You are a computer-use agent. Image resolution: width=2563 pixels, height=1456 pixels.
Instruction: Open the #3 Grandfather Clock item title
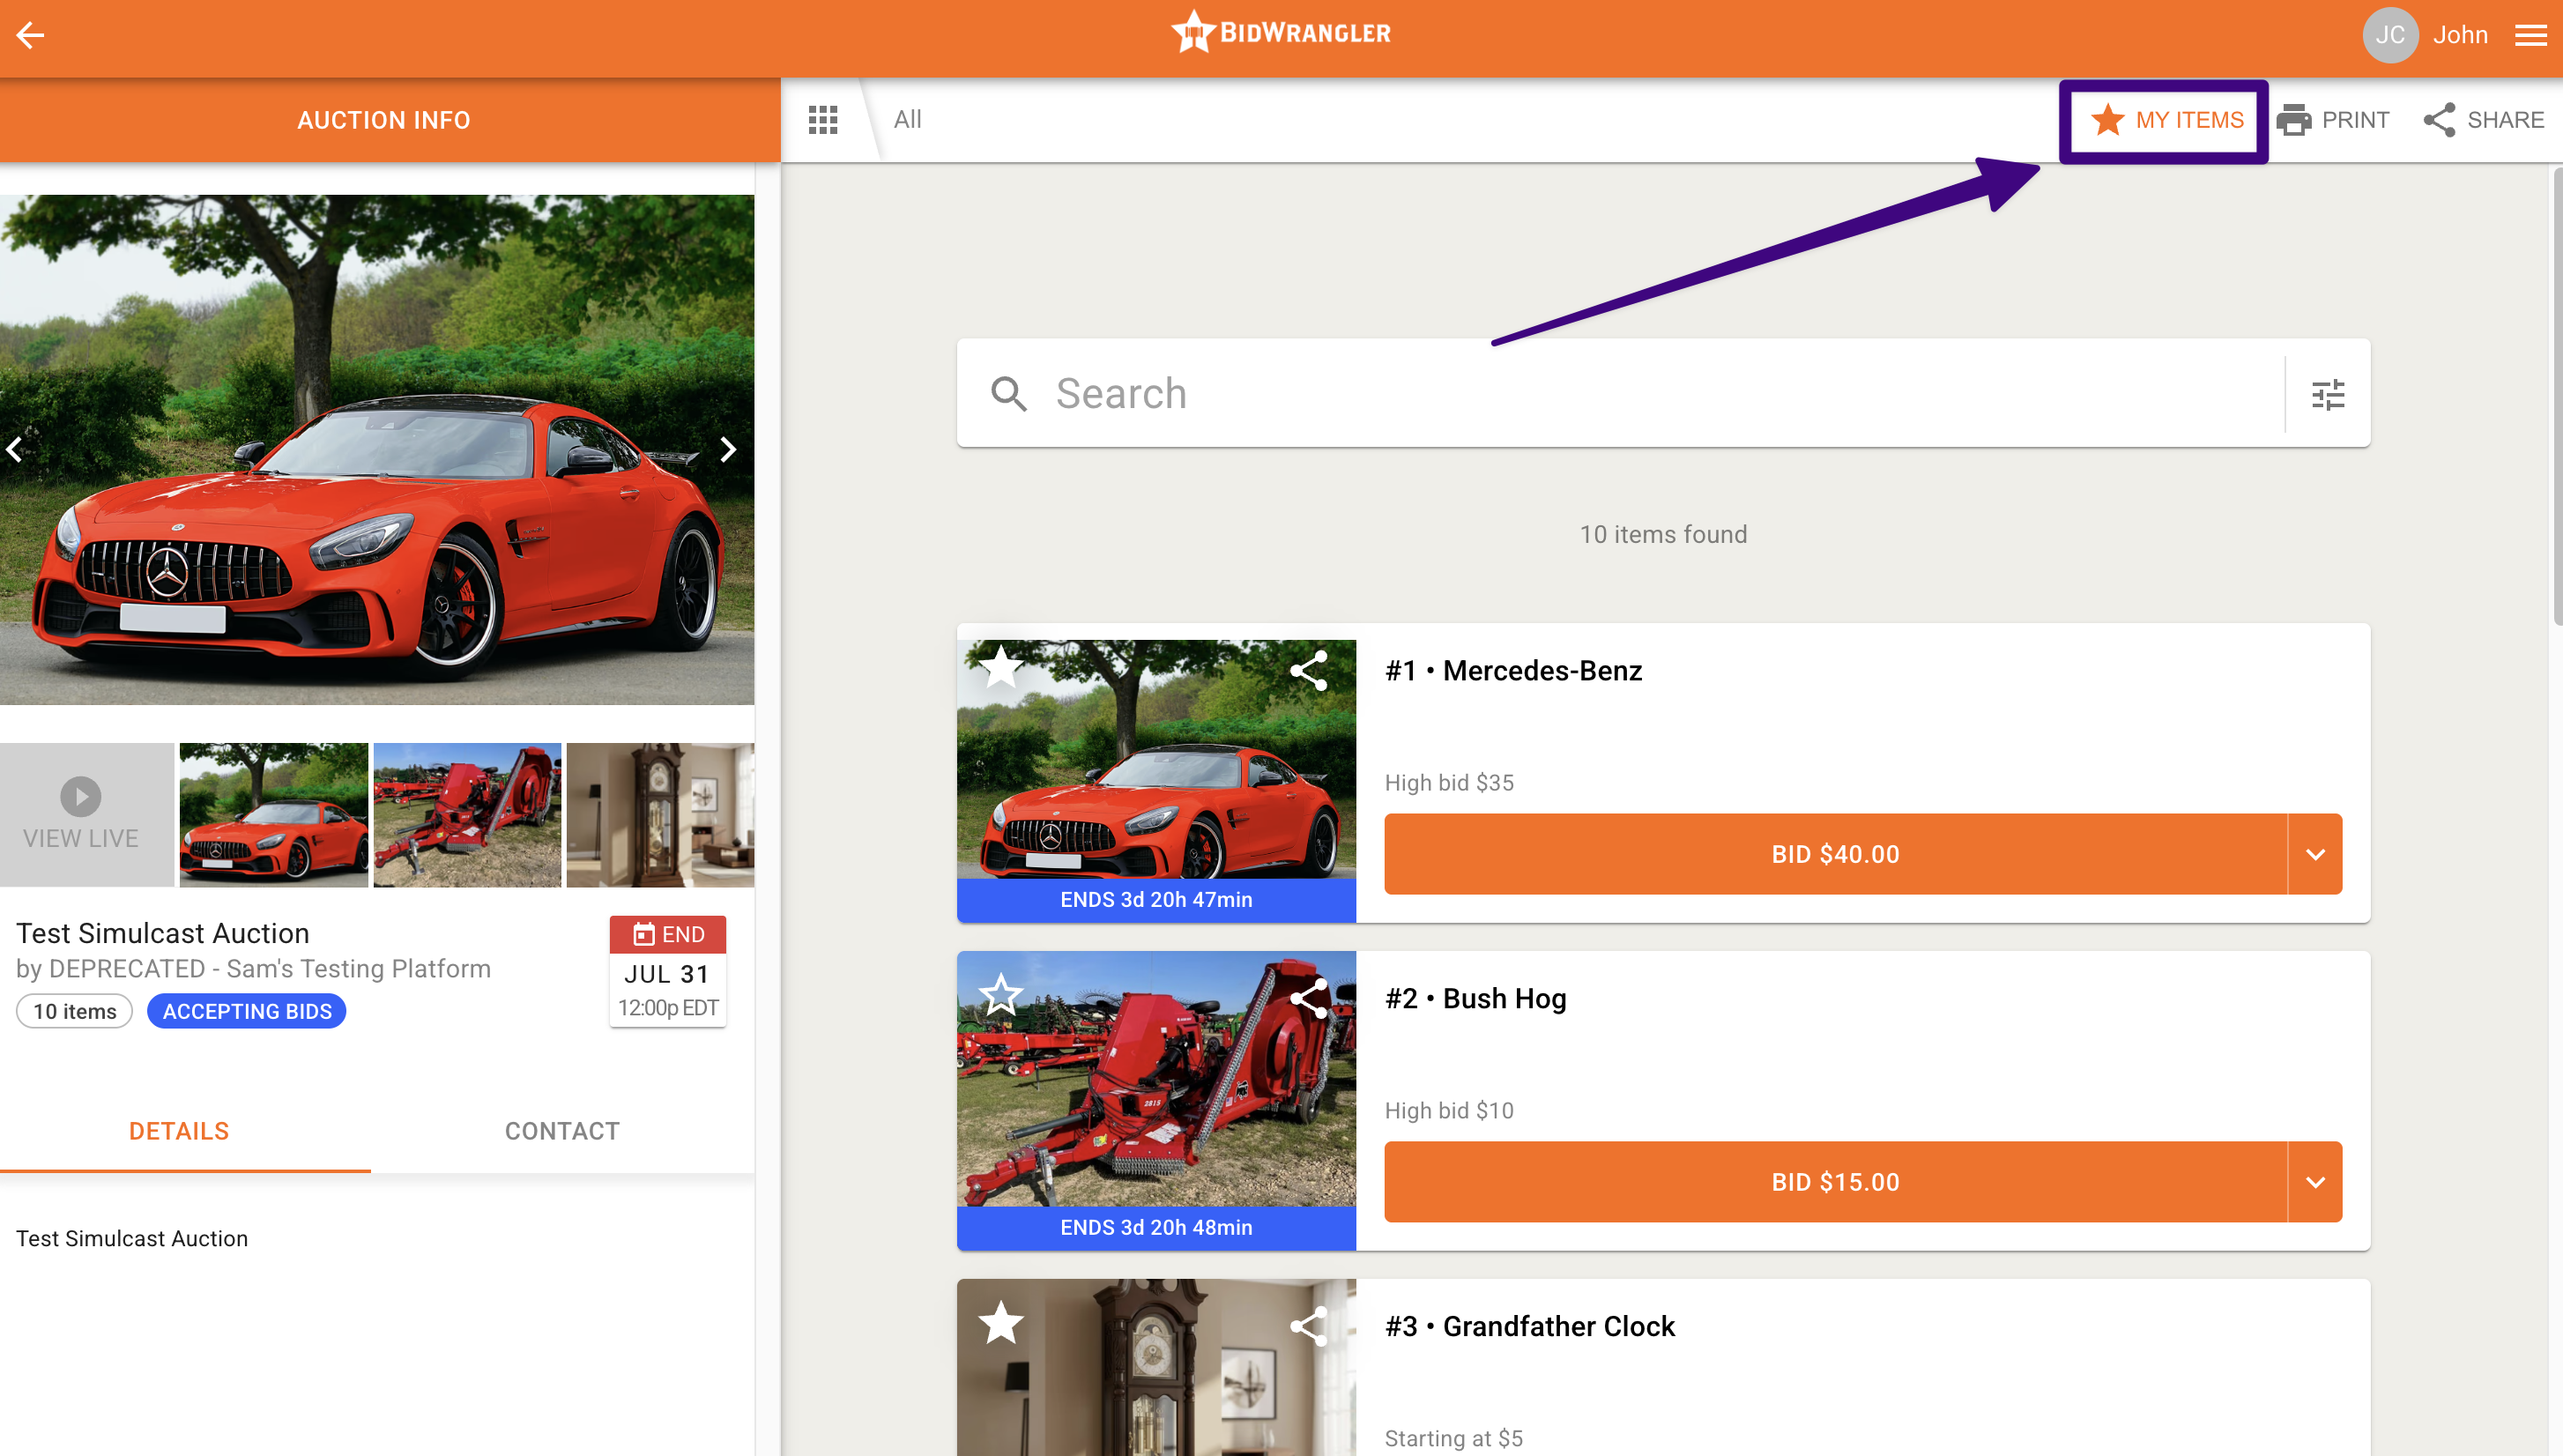point(1529,1327)
